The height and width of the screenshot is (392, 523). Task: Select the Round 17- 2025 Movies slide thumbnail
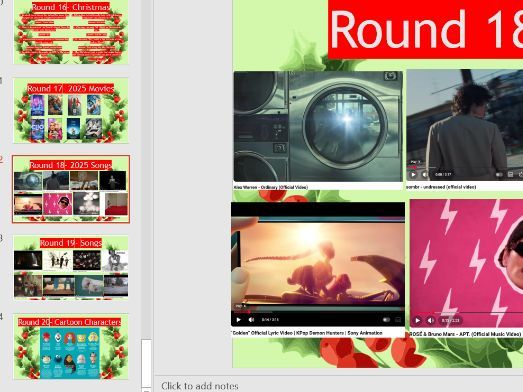(71, 111)
